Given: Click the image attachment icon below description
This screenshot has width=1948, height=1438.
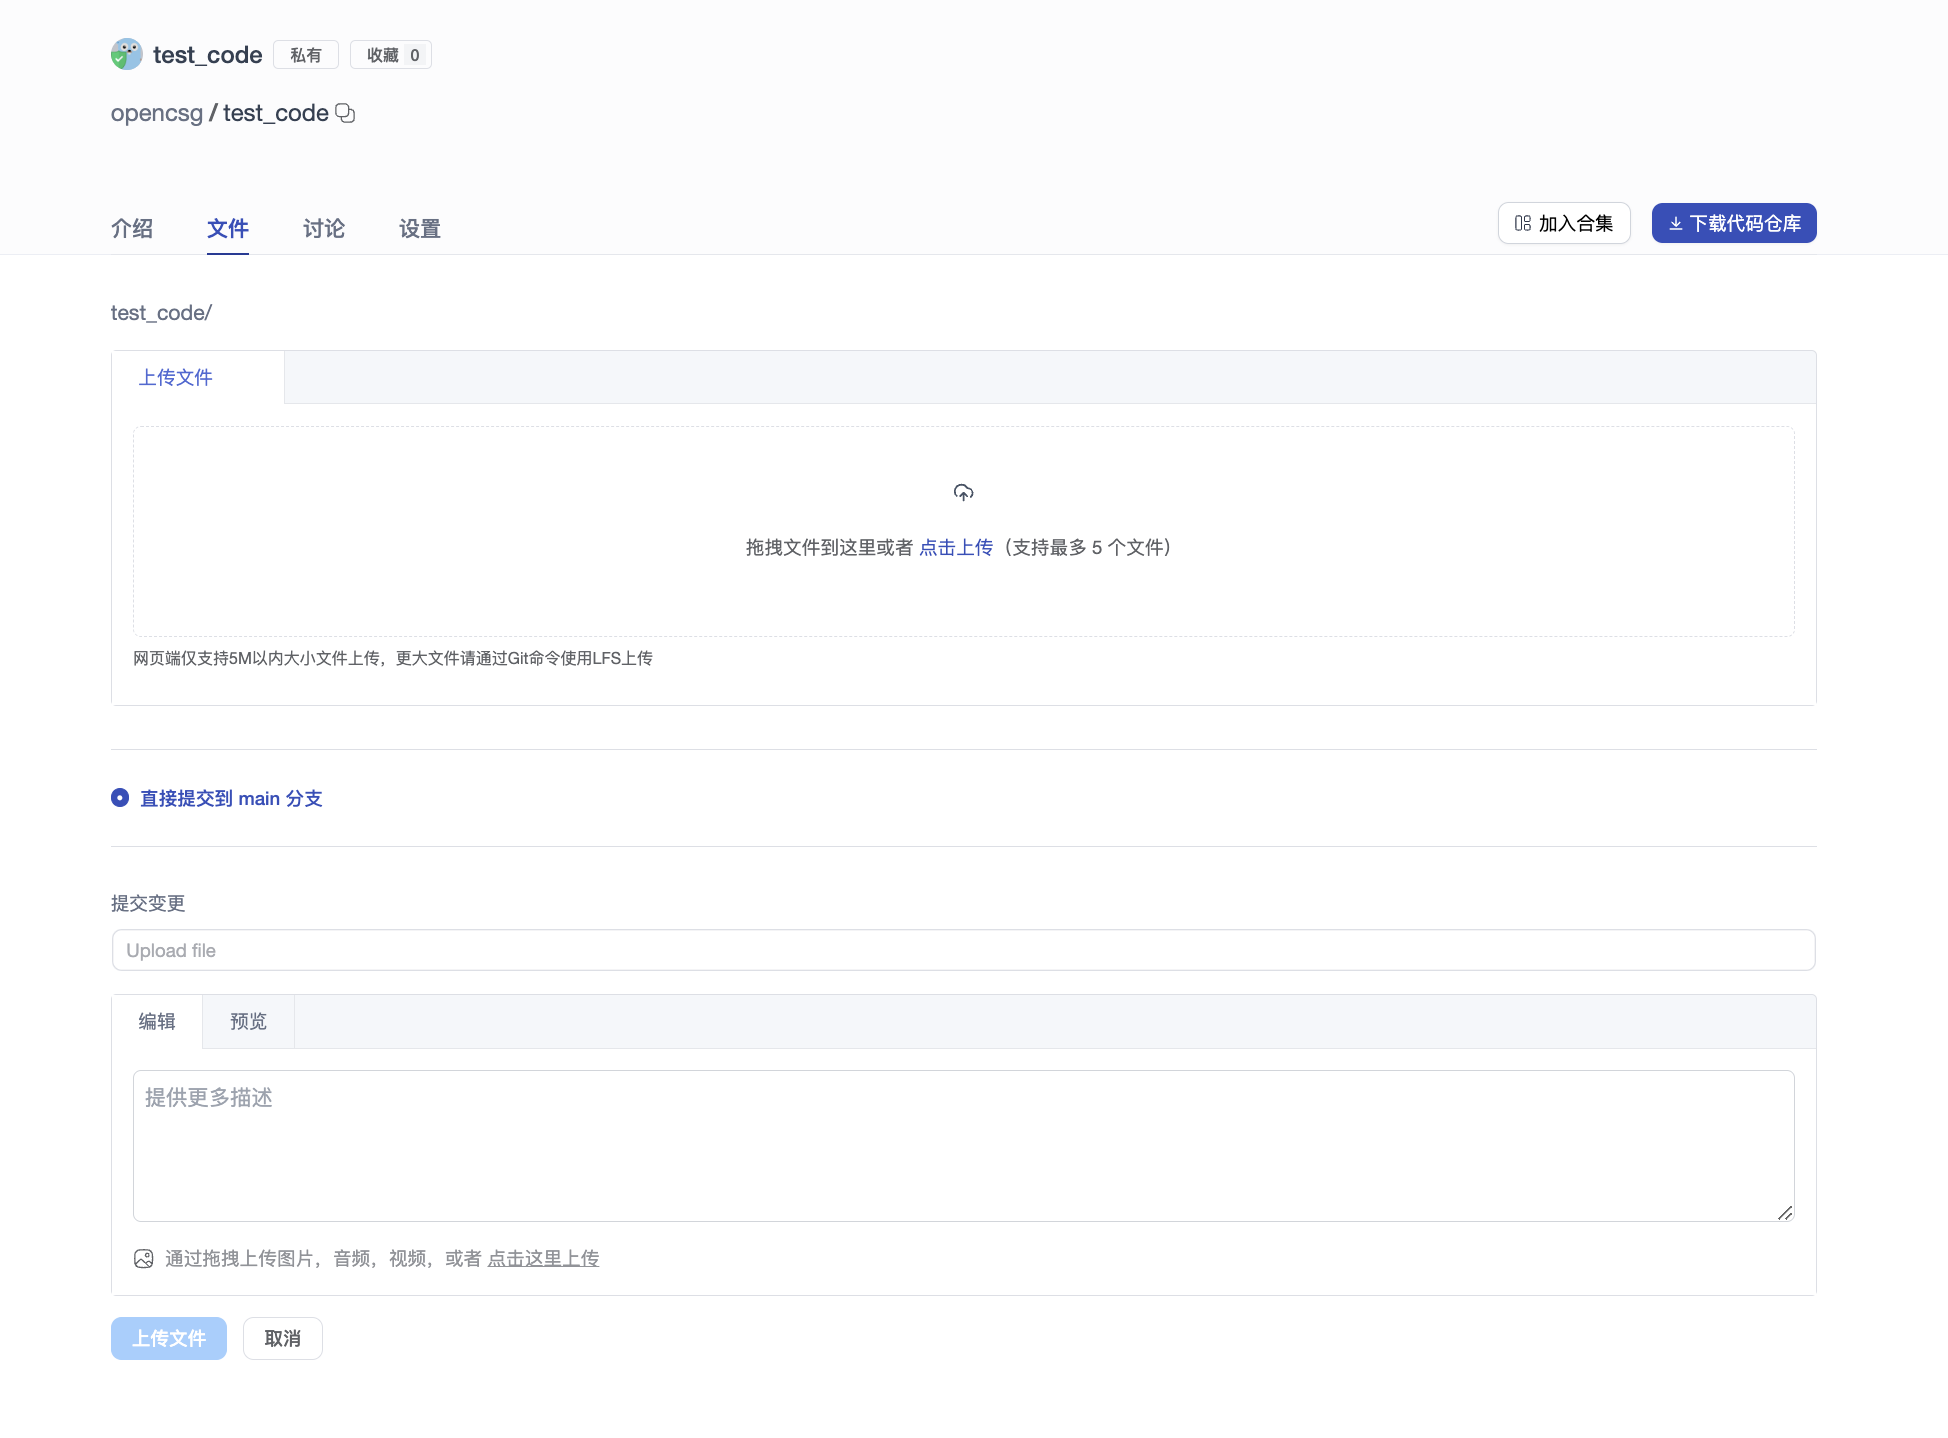Looking at the screenshot, I should pyautogui.click(x=143, y=1258).
